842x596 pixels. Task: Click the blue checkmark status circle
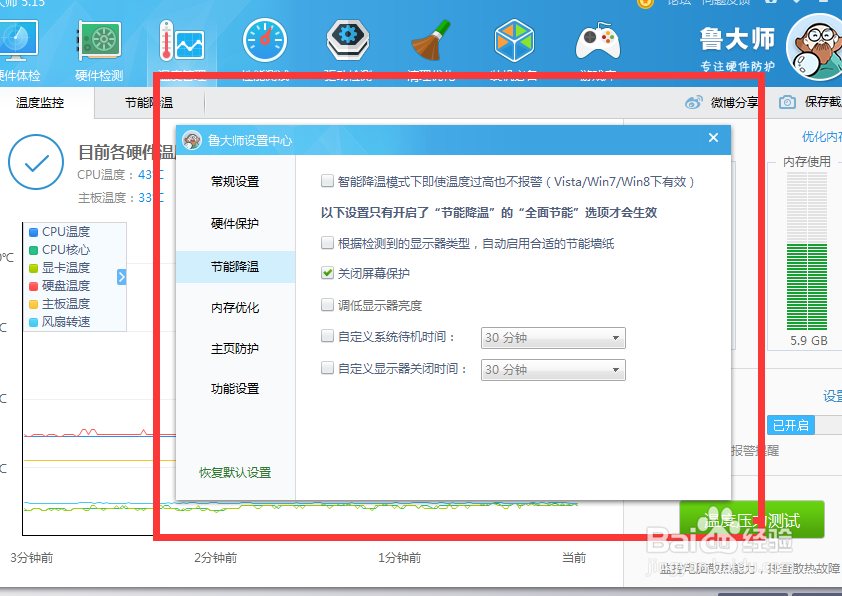(x=36, y=162)
